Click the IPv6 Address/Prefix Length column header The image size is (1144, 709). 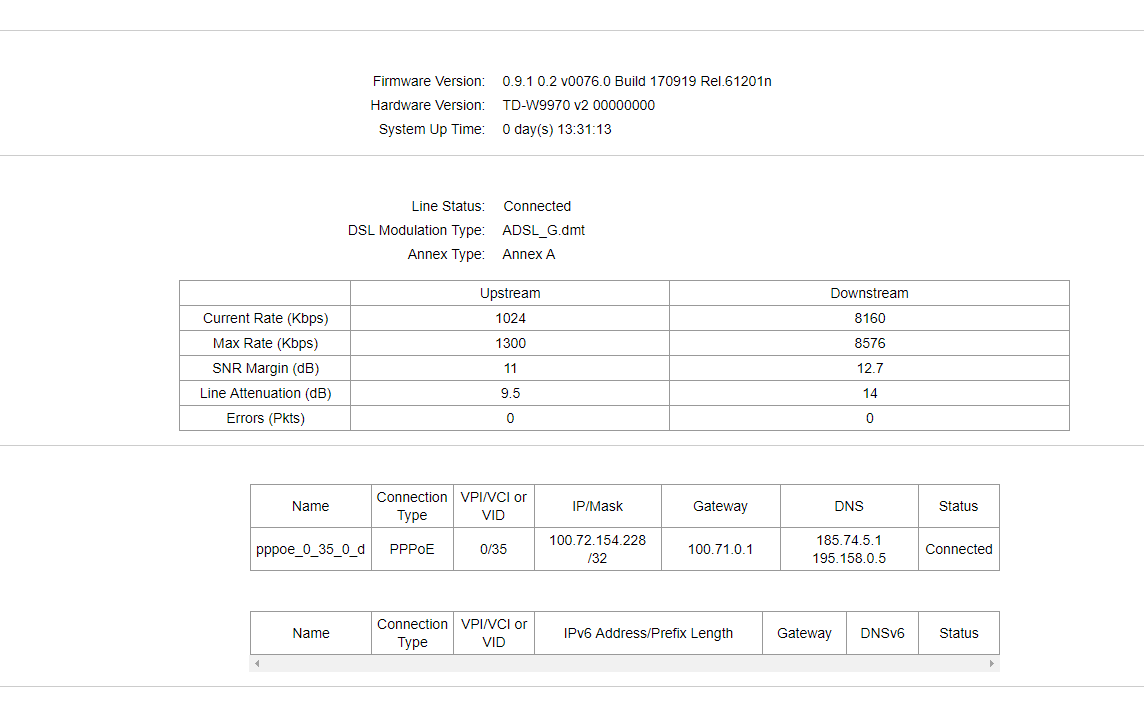pyautogui.click(x=648, y=633)
